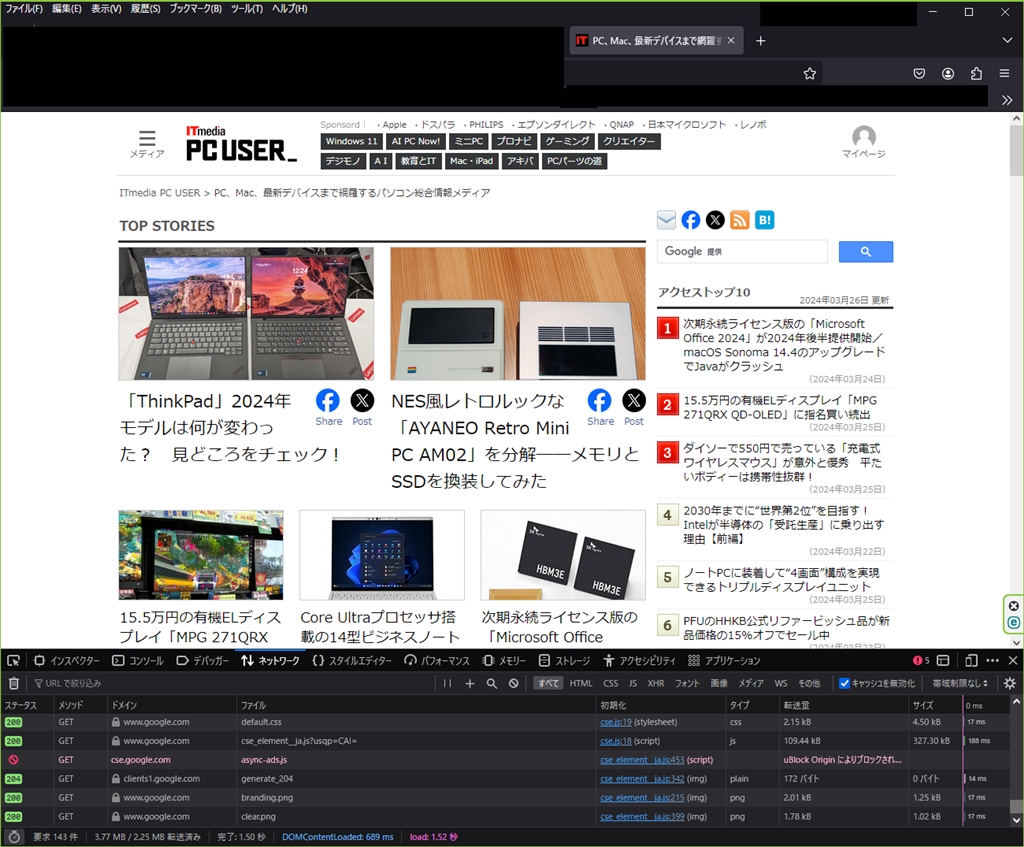1024x847 pixels.
Task: Share ThinkPad article on Facebook
Action: pos(328,408)
